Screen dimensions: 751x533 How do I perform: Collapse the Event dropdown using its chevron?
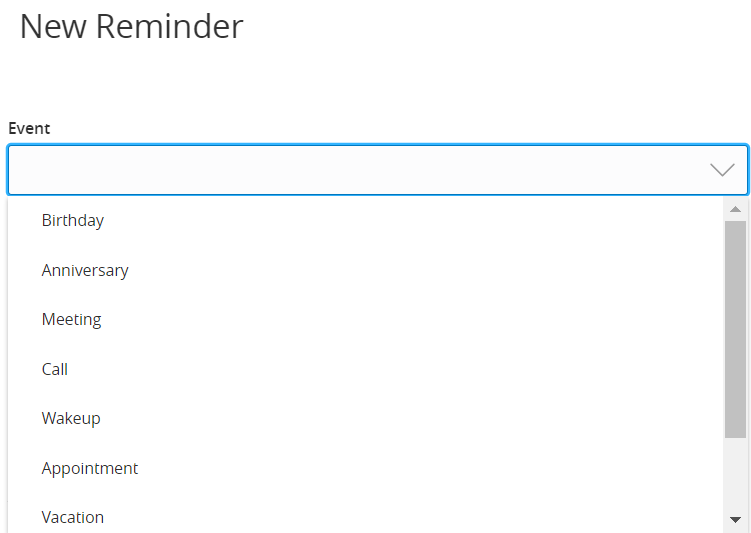tap(722, 170)
